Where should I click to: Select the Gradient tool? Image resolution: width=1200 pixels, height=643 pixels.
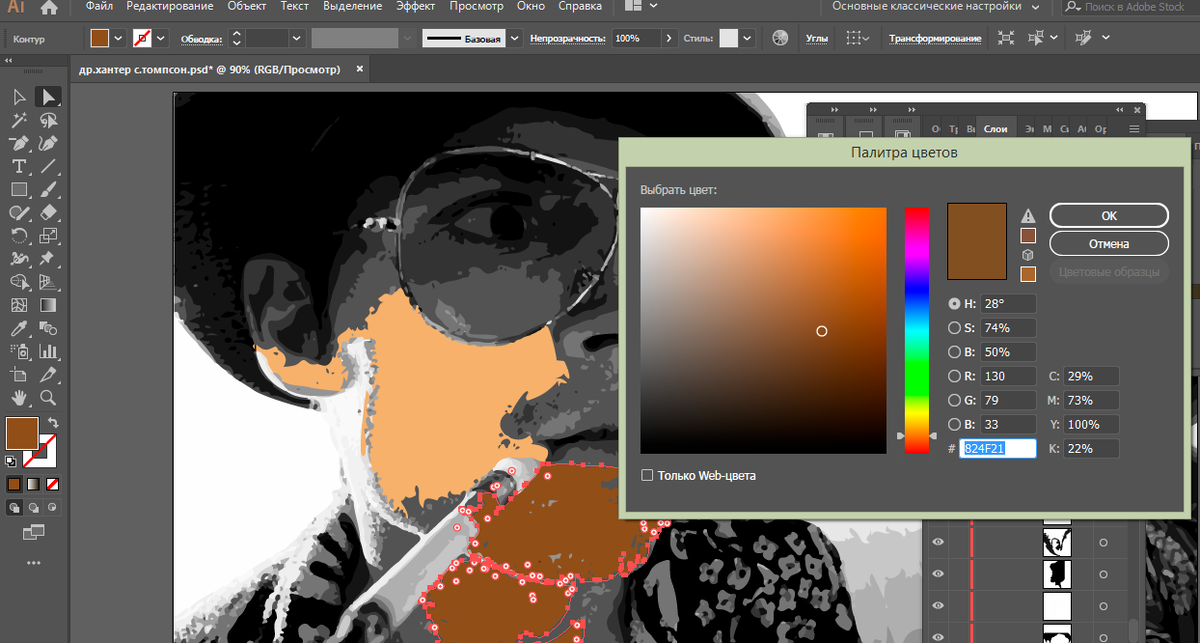pos(47,305)
